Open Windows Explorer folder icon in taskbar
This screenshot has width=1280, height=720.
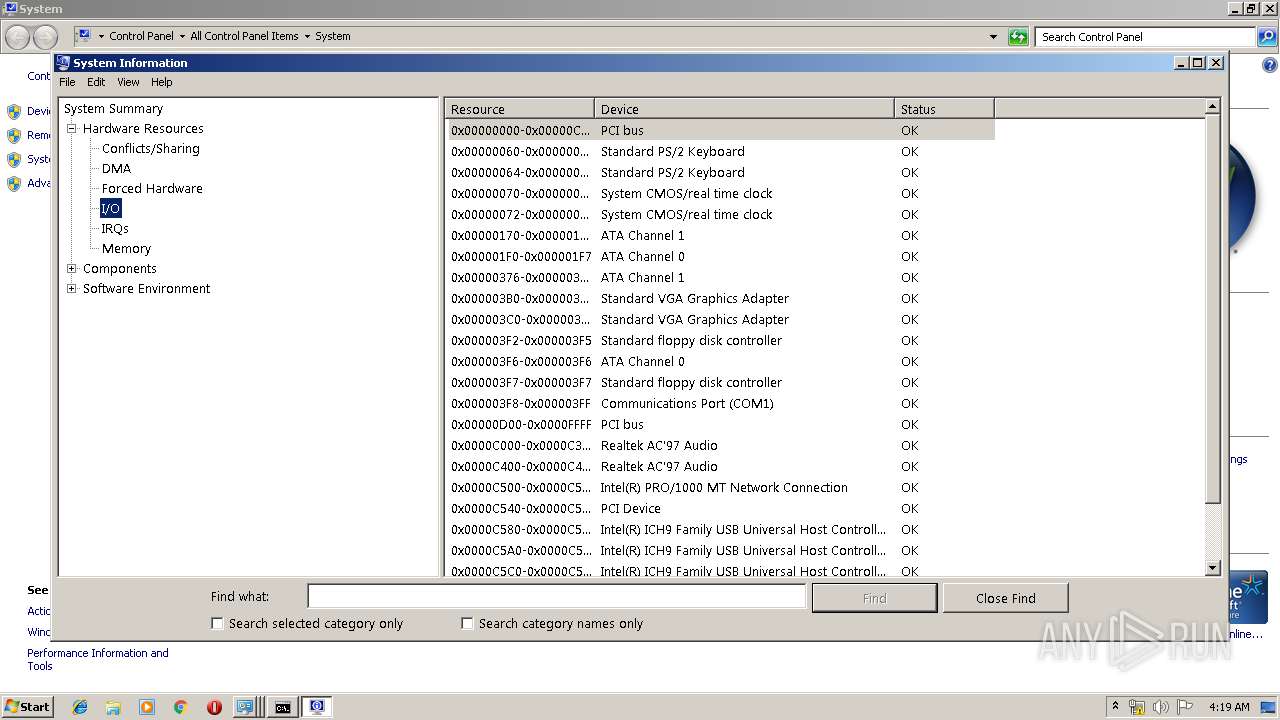pyautogui.click(x=113, y=707)
